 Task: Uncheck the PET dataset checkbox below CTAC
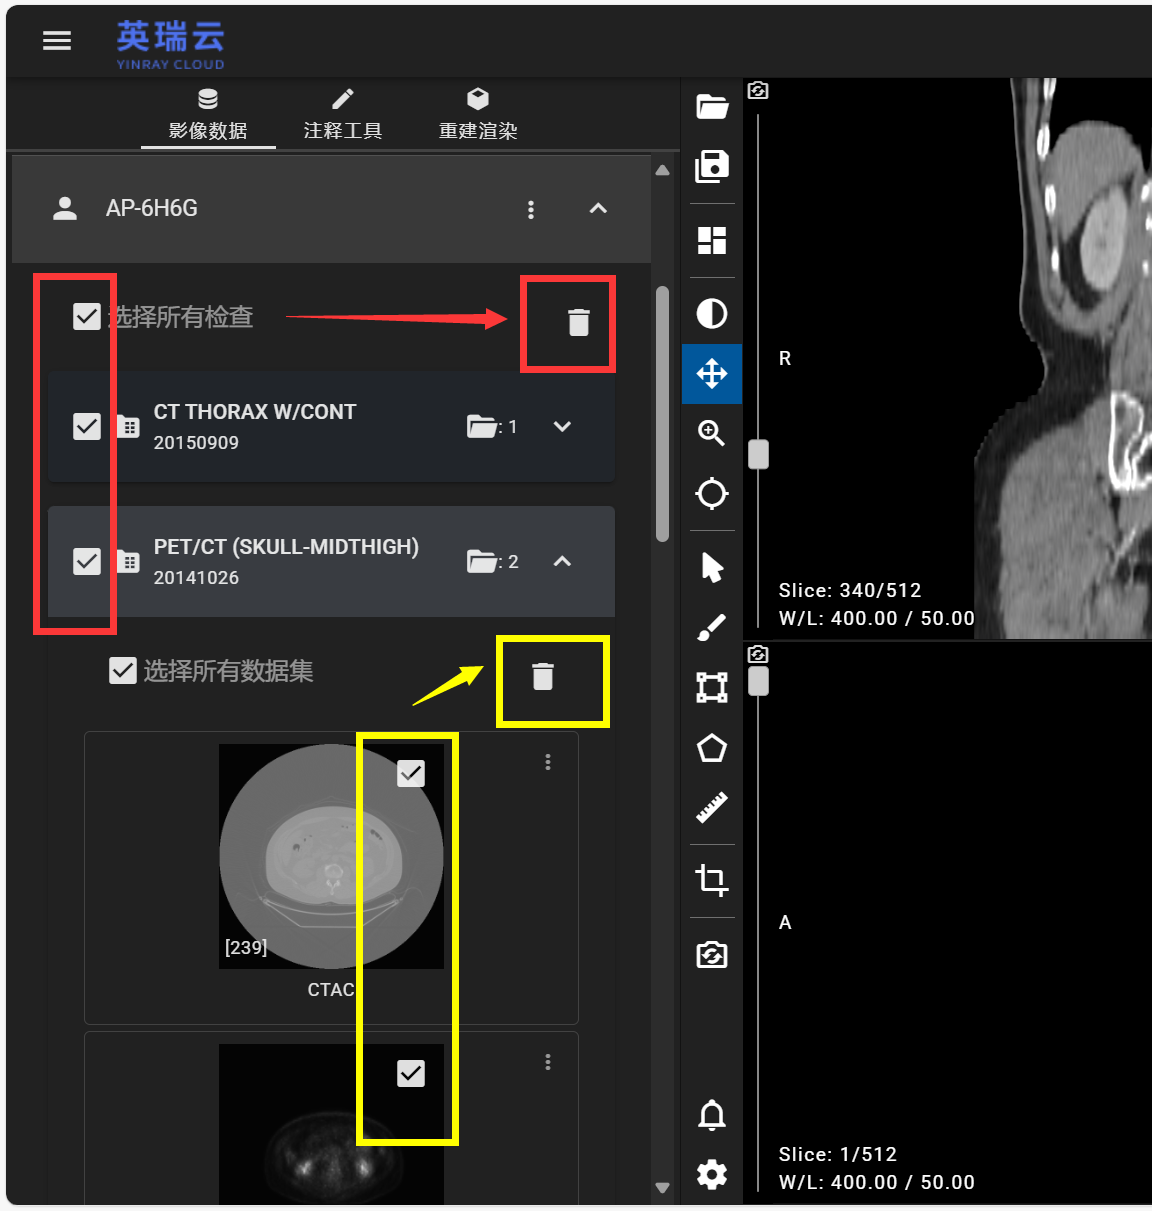(x=411, y=1073)
